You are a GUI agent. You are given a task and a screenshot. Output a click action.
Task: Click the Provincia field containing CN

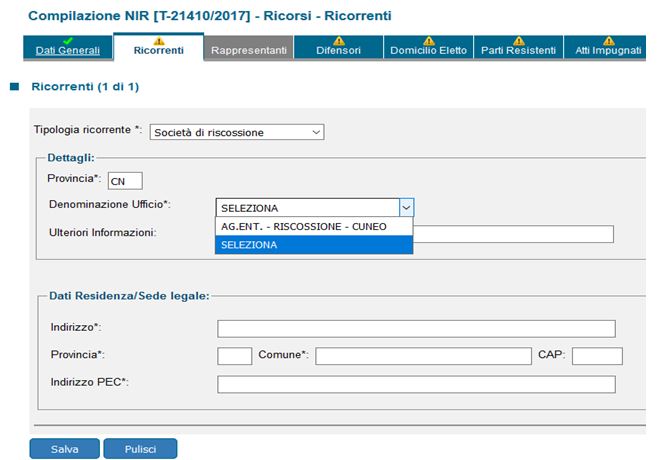125,181
